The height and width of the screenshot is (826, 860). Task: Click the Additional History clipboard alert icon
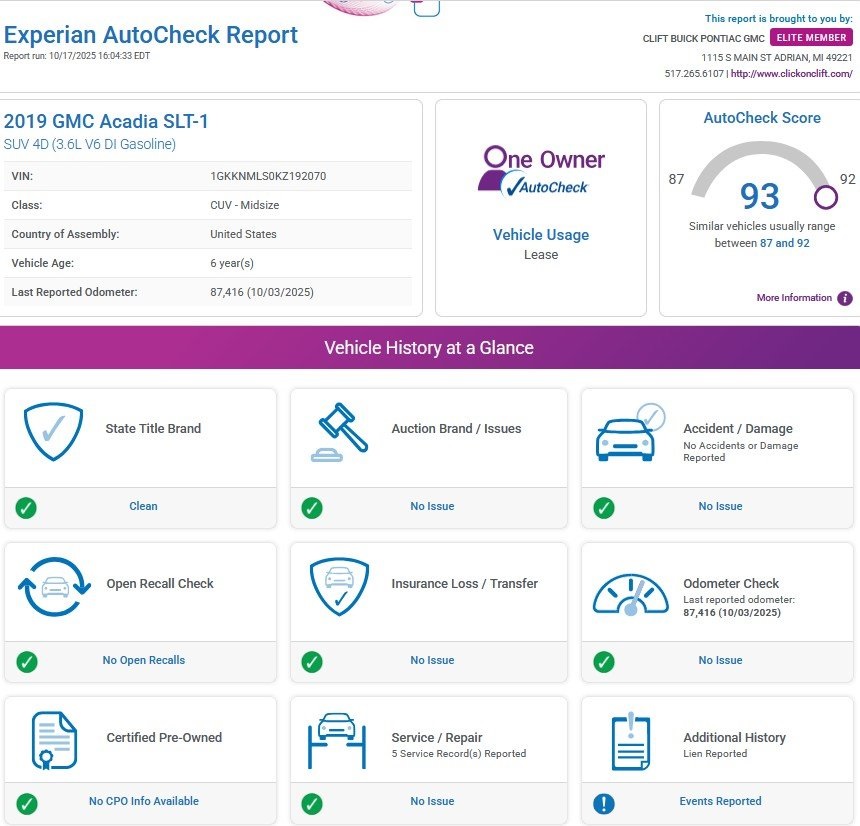[x=630, y=741]
